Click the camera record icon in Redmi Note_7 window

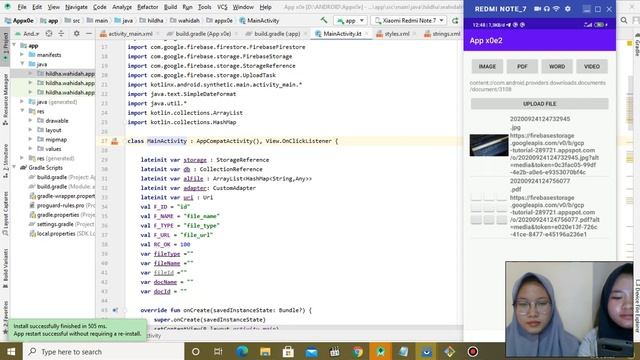(537, 9)
